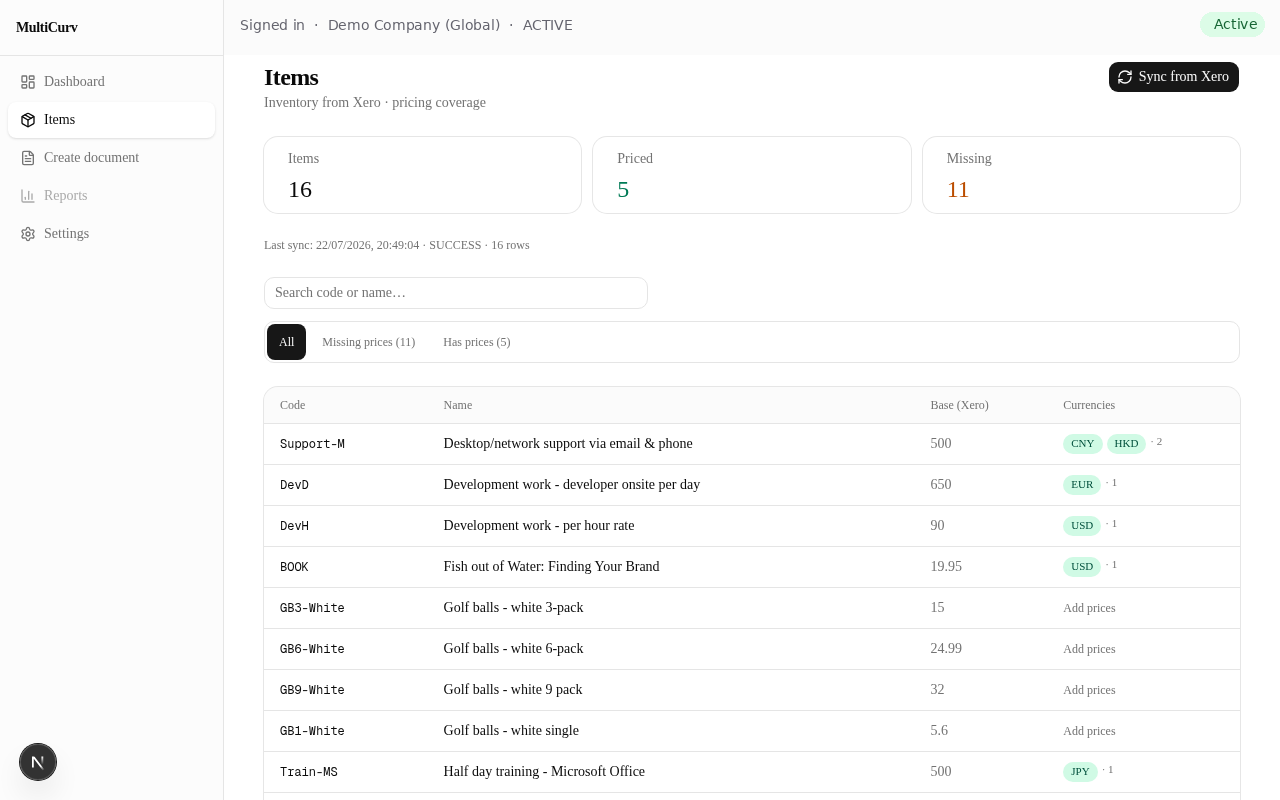Click the CNY currency badge on Support-M

(x=1082, y=444)
